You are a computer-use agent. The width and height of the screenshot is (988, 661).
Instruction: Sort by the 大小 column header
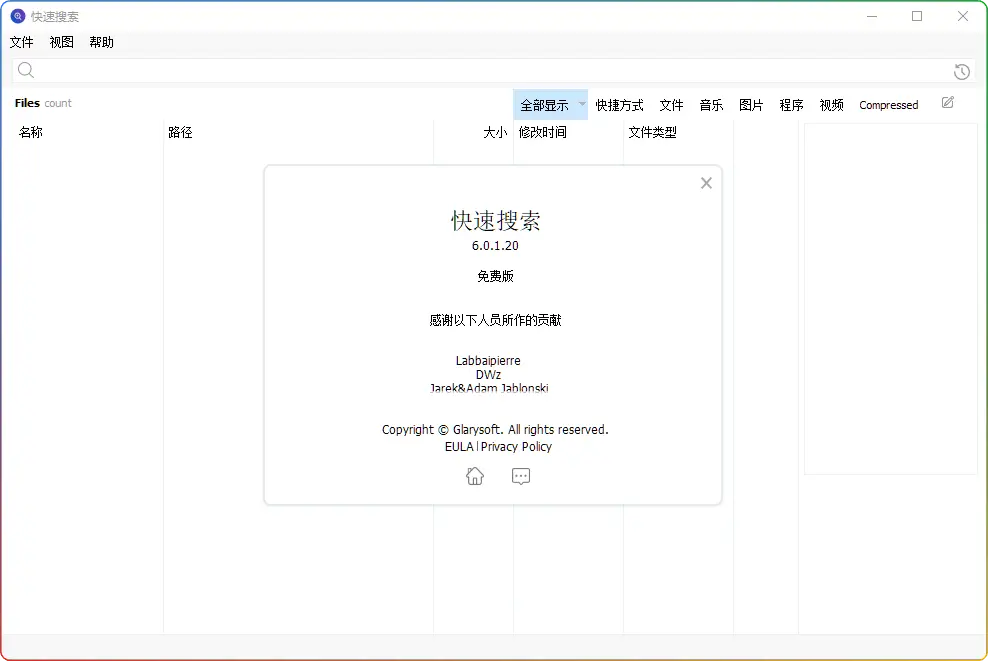tap(495, 132)
